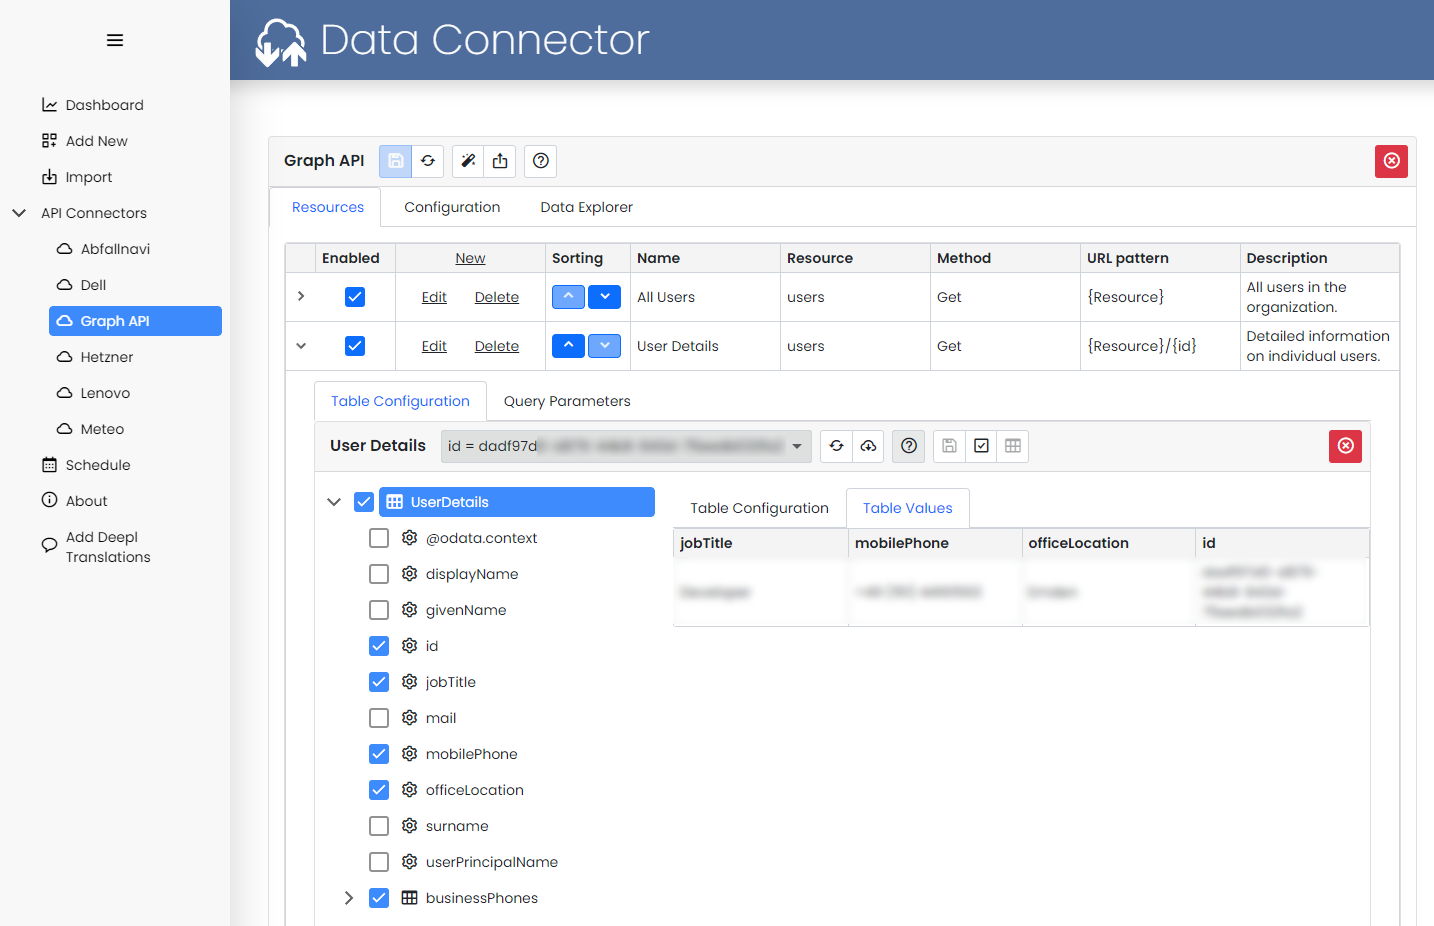The image size is (1434, 926).
Task: Collapse the UserDetails tree node
Action: pos(334,502)
